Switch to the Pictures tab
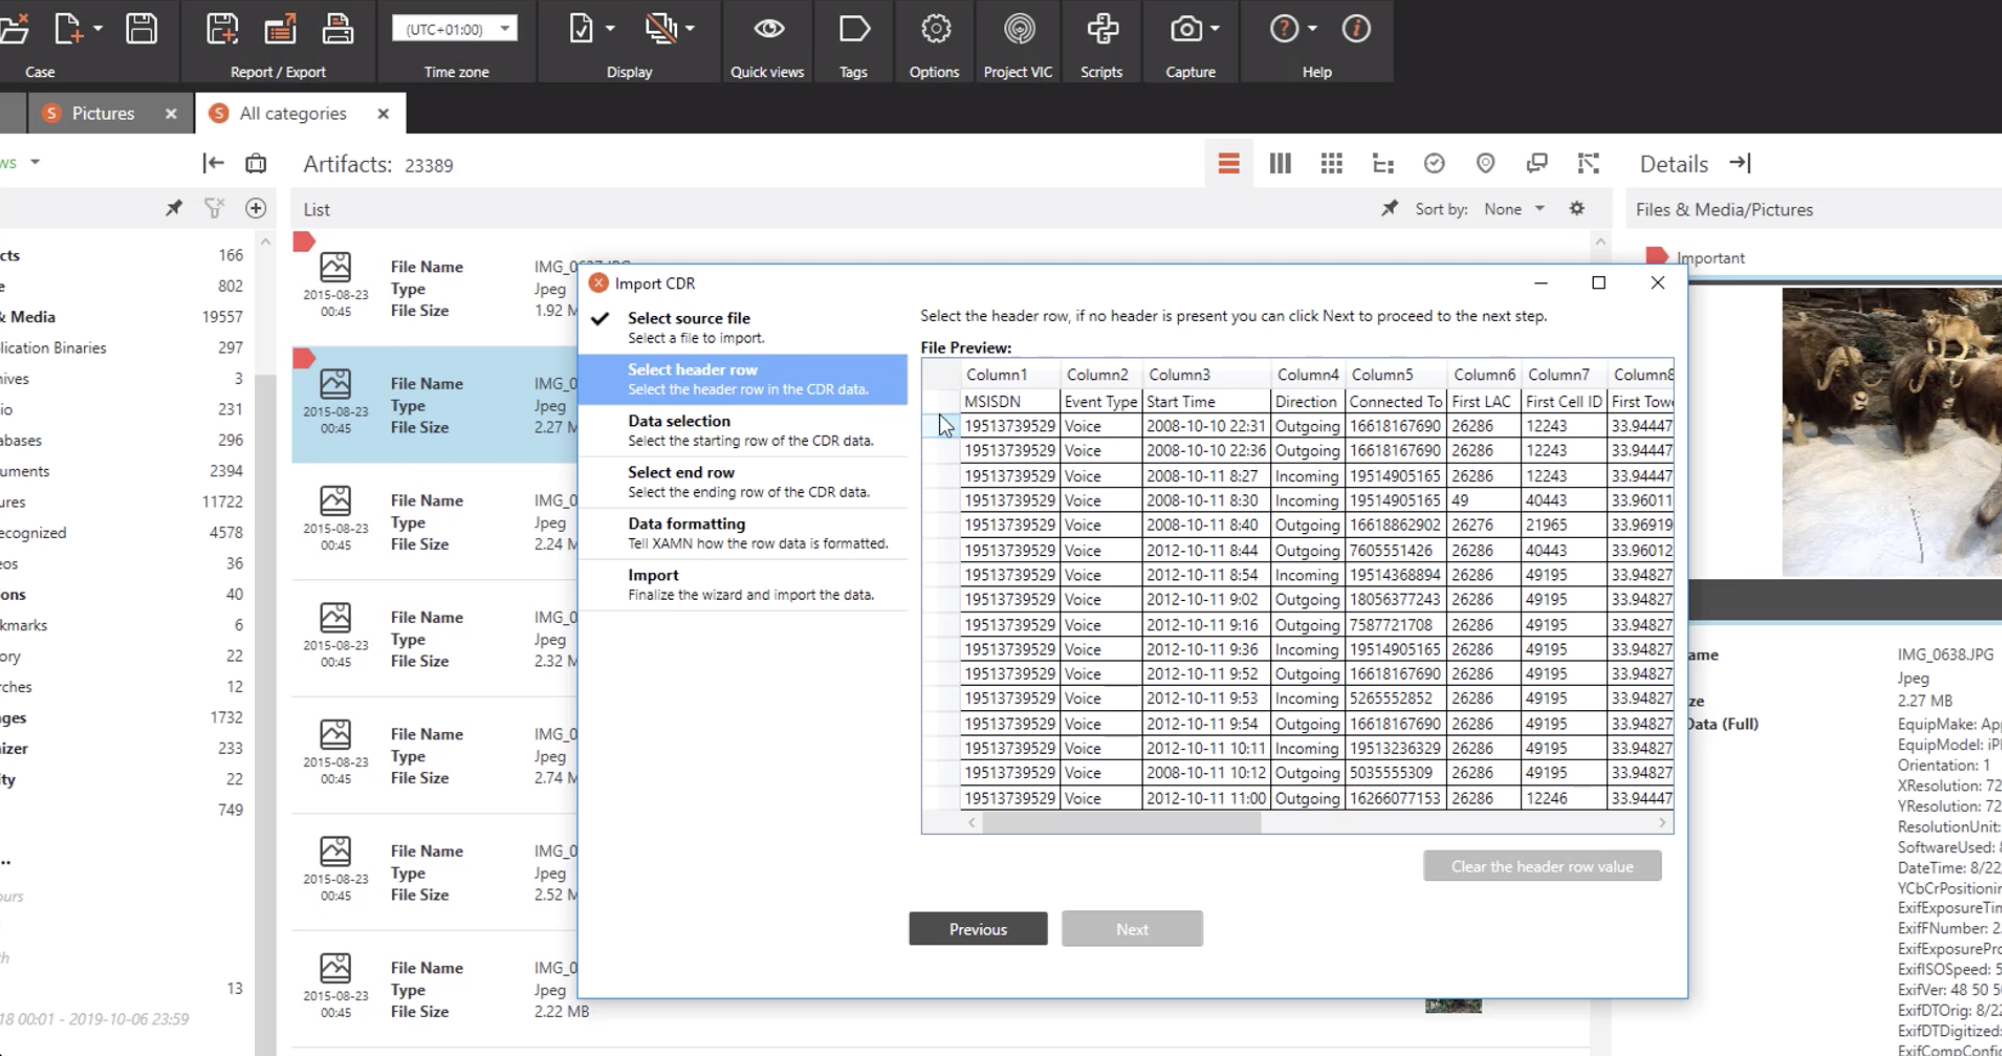This screenshot has width=2002, height=1056. point(103,113)
